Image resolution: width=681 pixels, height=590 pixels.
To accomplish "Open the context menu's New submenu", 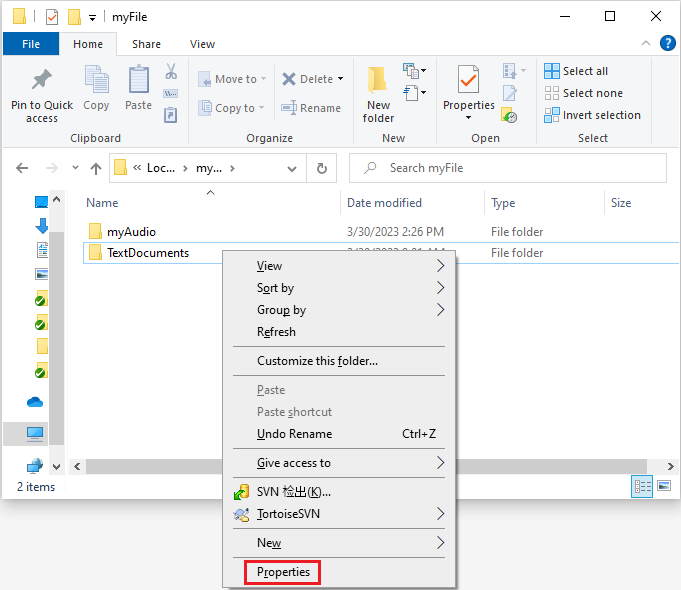I will click(339, 543).
